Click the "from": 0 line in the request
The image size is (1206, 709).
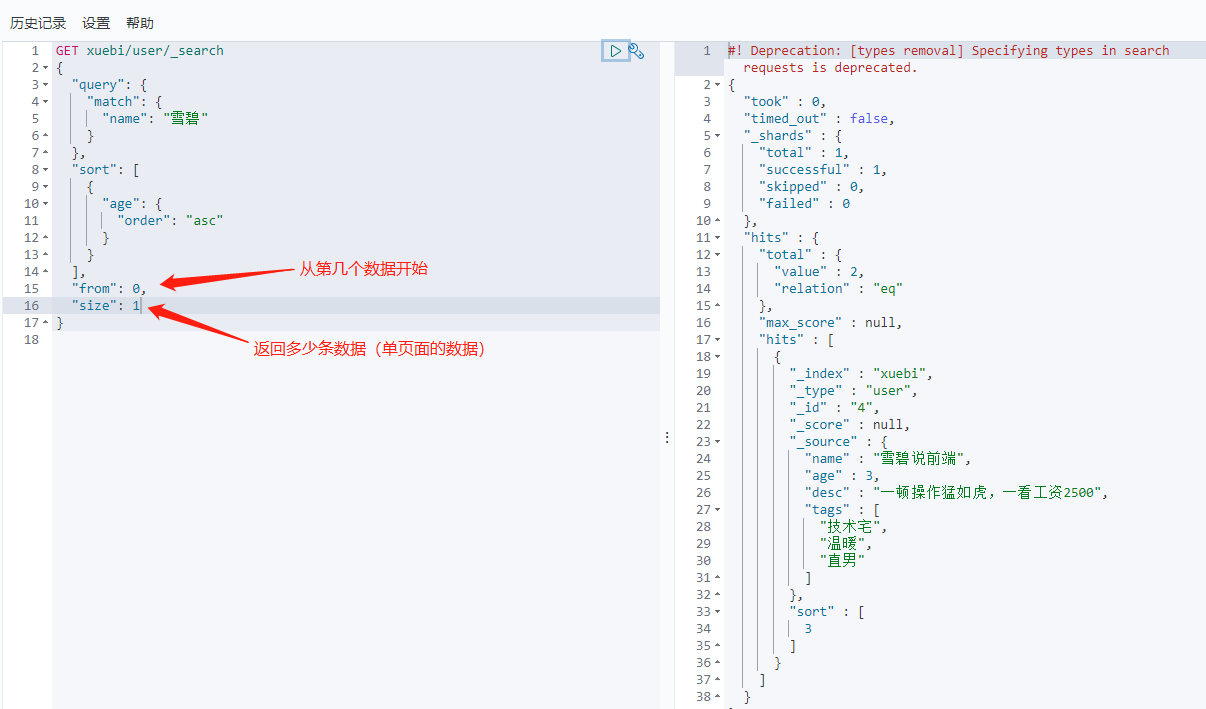click(x=109, y=289)
